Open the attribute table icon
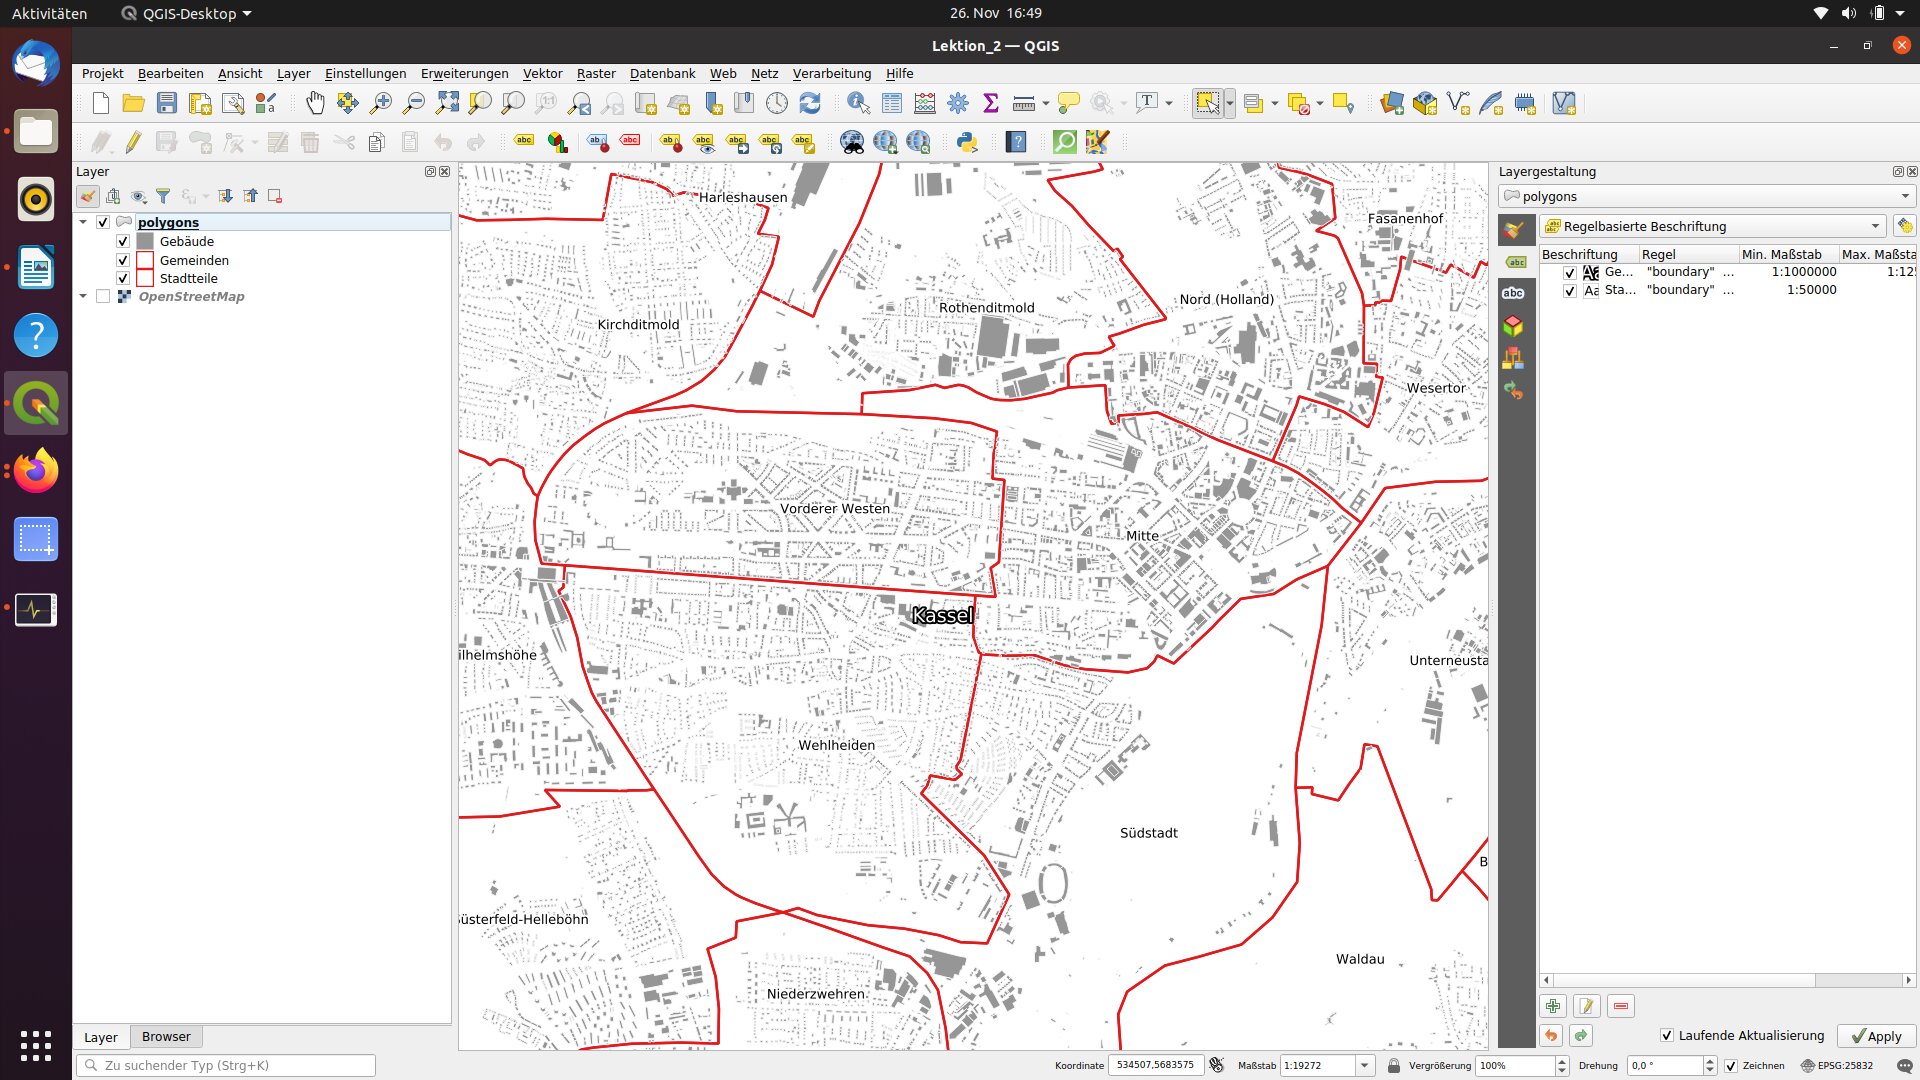Screen dimensions: 1920x1080 coord(892,103)
